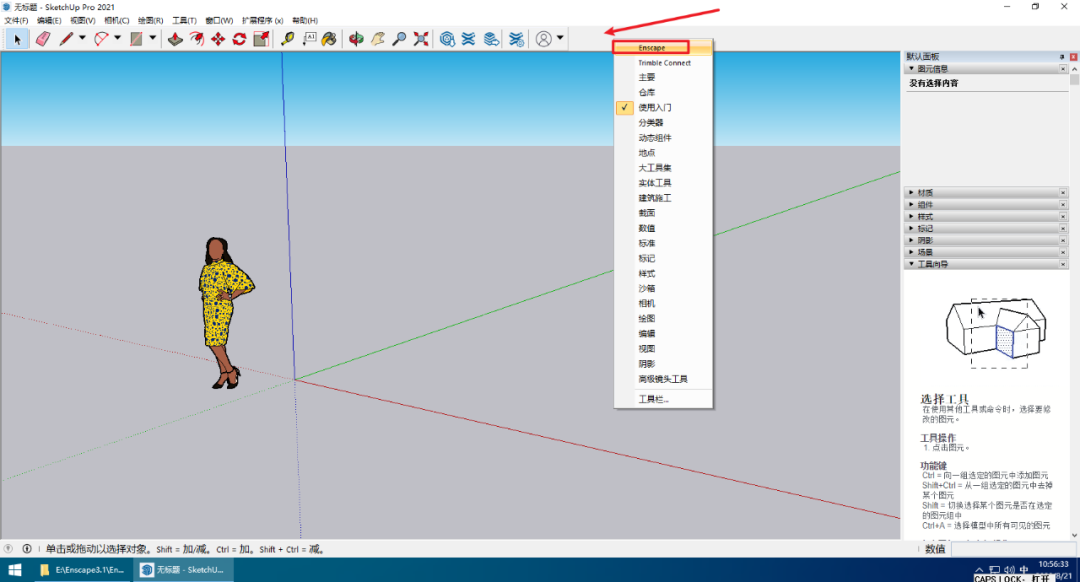The width and height of the screenshot is (1080, 582).
Task: Enable the 大工具集 toolbar option
Action: point(655,168)
